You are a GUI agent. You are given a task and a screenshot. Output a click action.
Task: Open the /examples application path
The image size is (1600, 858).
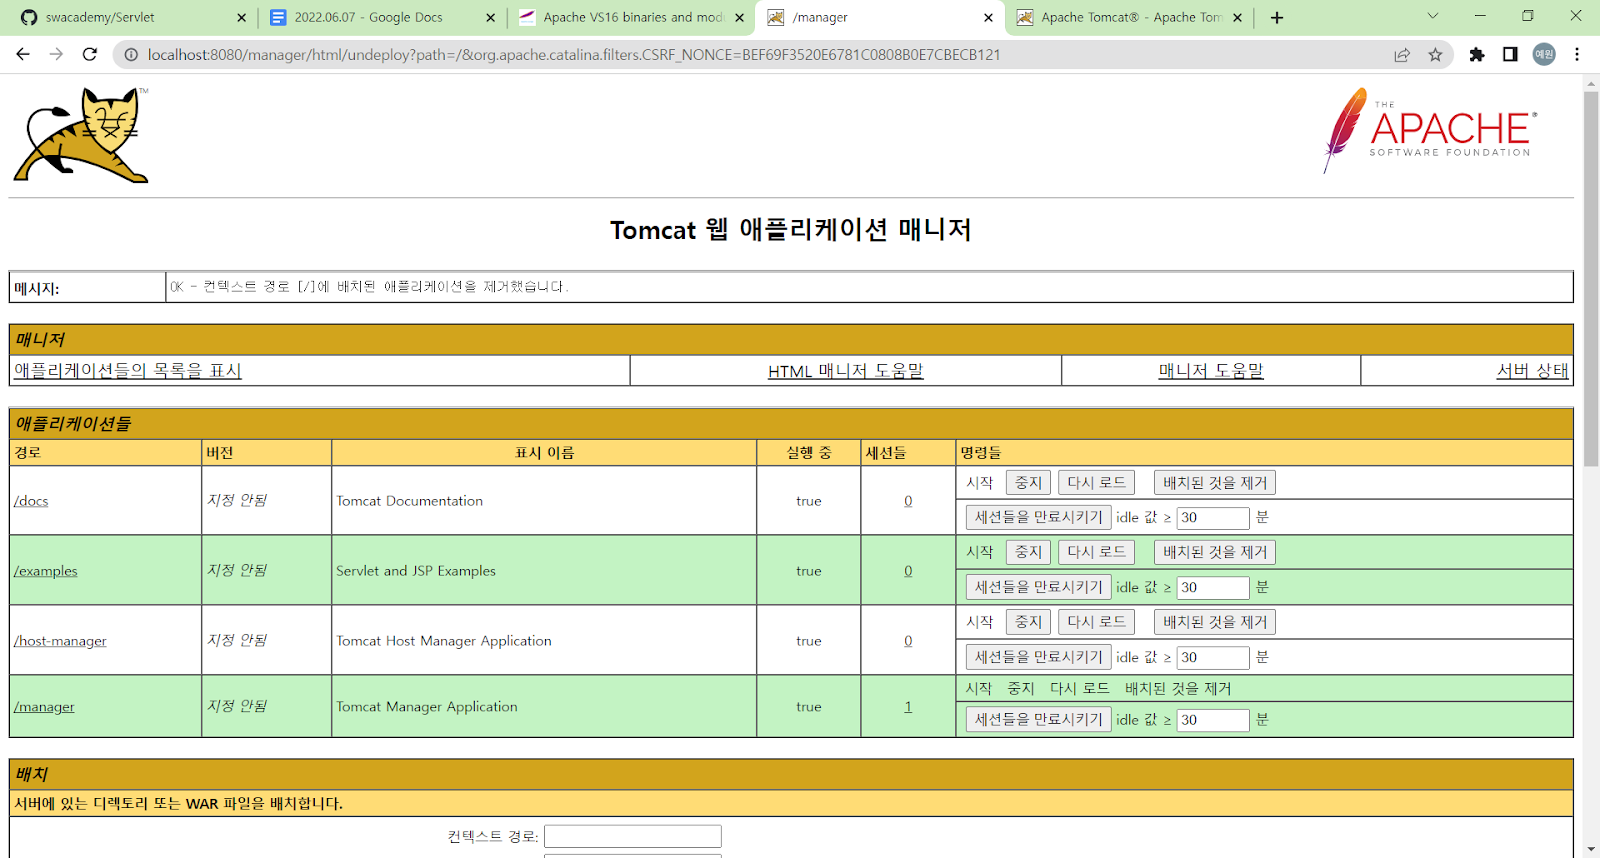(x=45, y=571)
